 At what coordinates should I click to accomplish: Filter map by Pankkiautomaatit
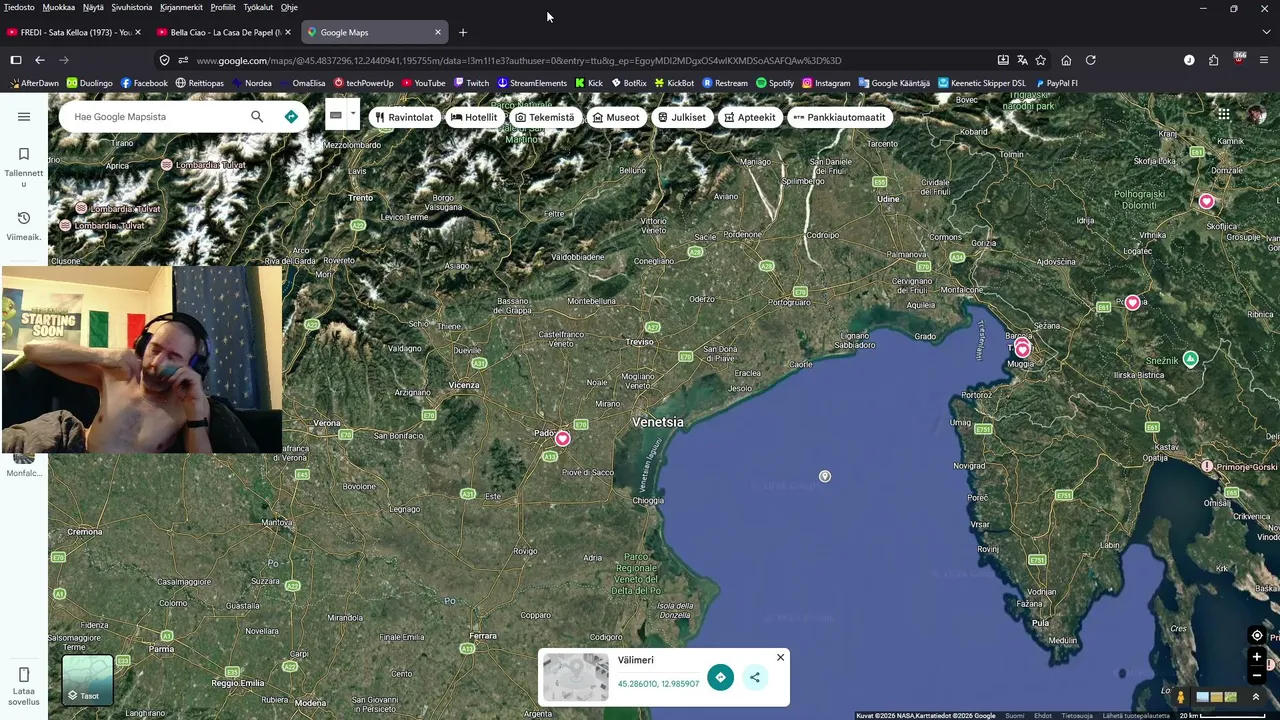tap(838, 117)
